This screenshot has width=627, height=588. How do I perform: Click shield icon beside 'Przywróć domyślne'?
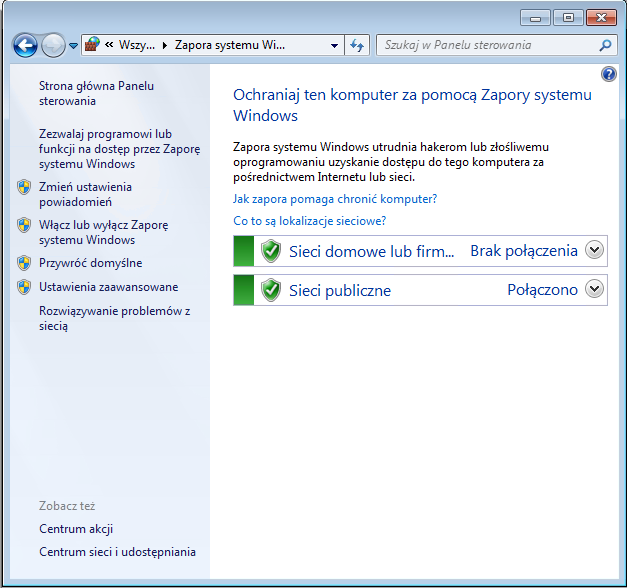click(x=24, y=263)
